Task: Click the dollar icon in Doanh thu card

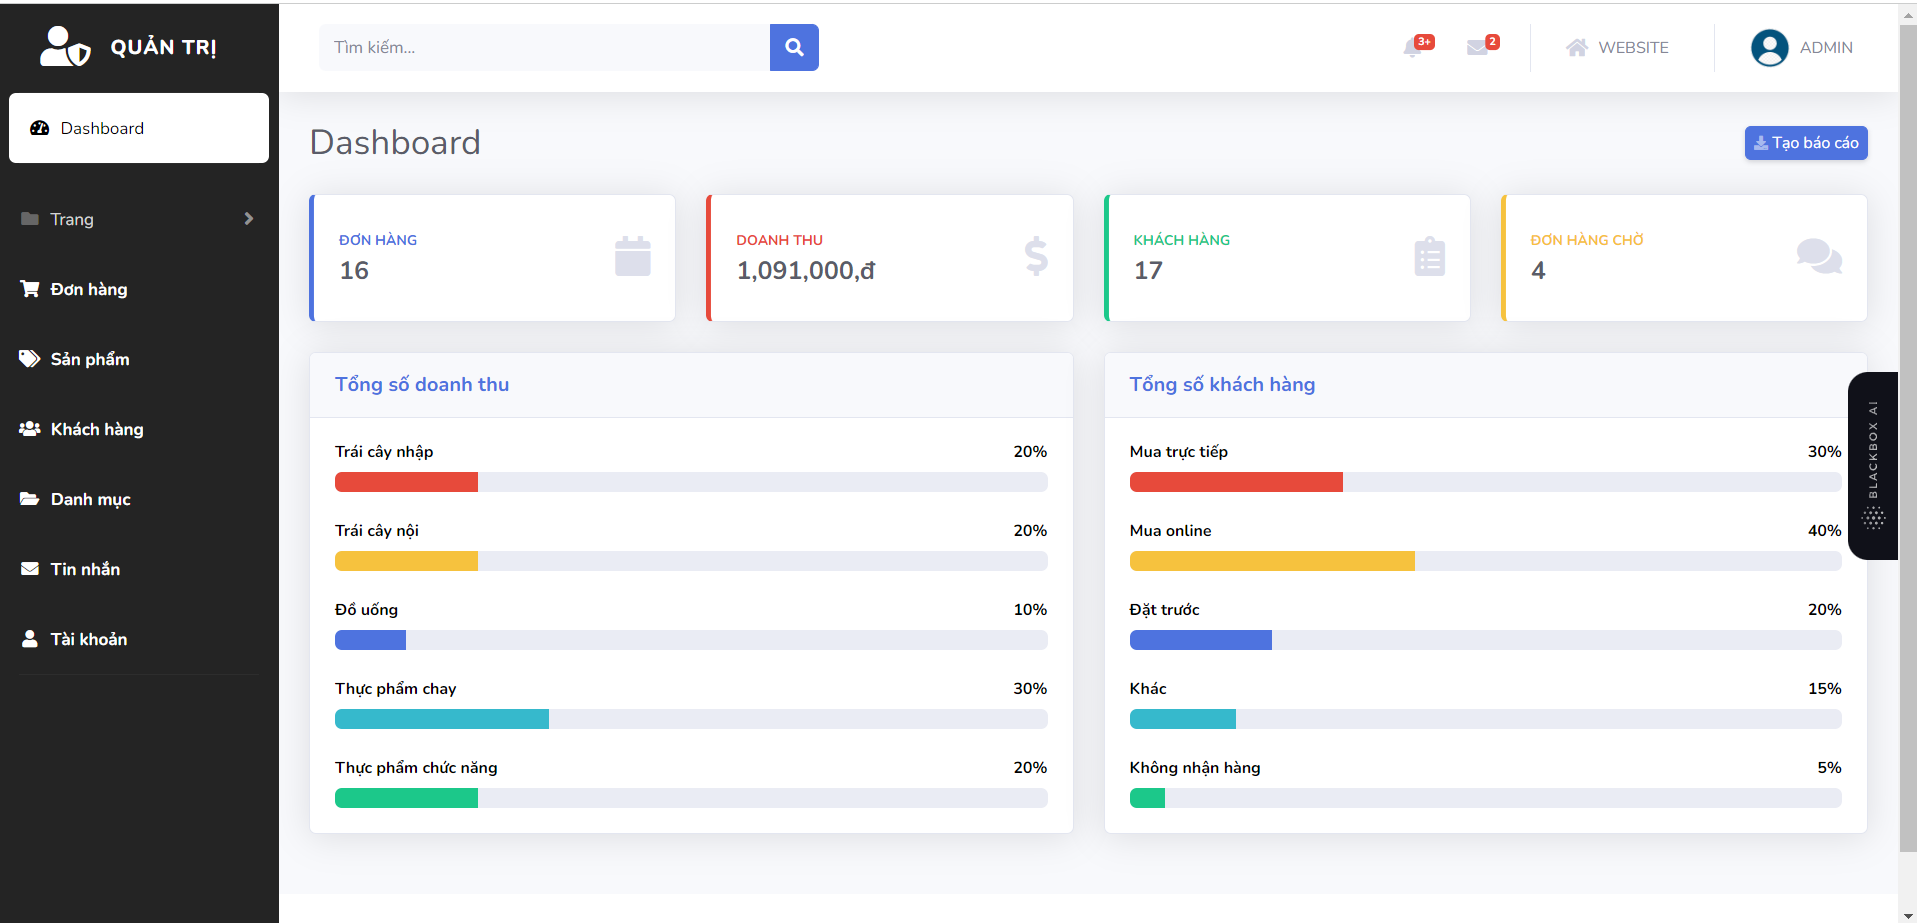Action: click(1036, 256)
